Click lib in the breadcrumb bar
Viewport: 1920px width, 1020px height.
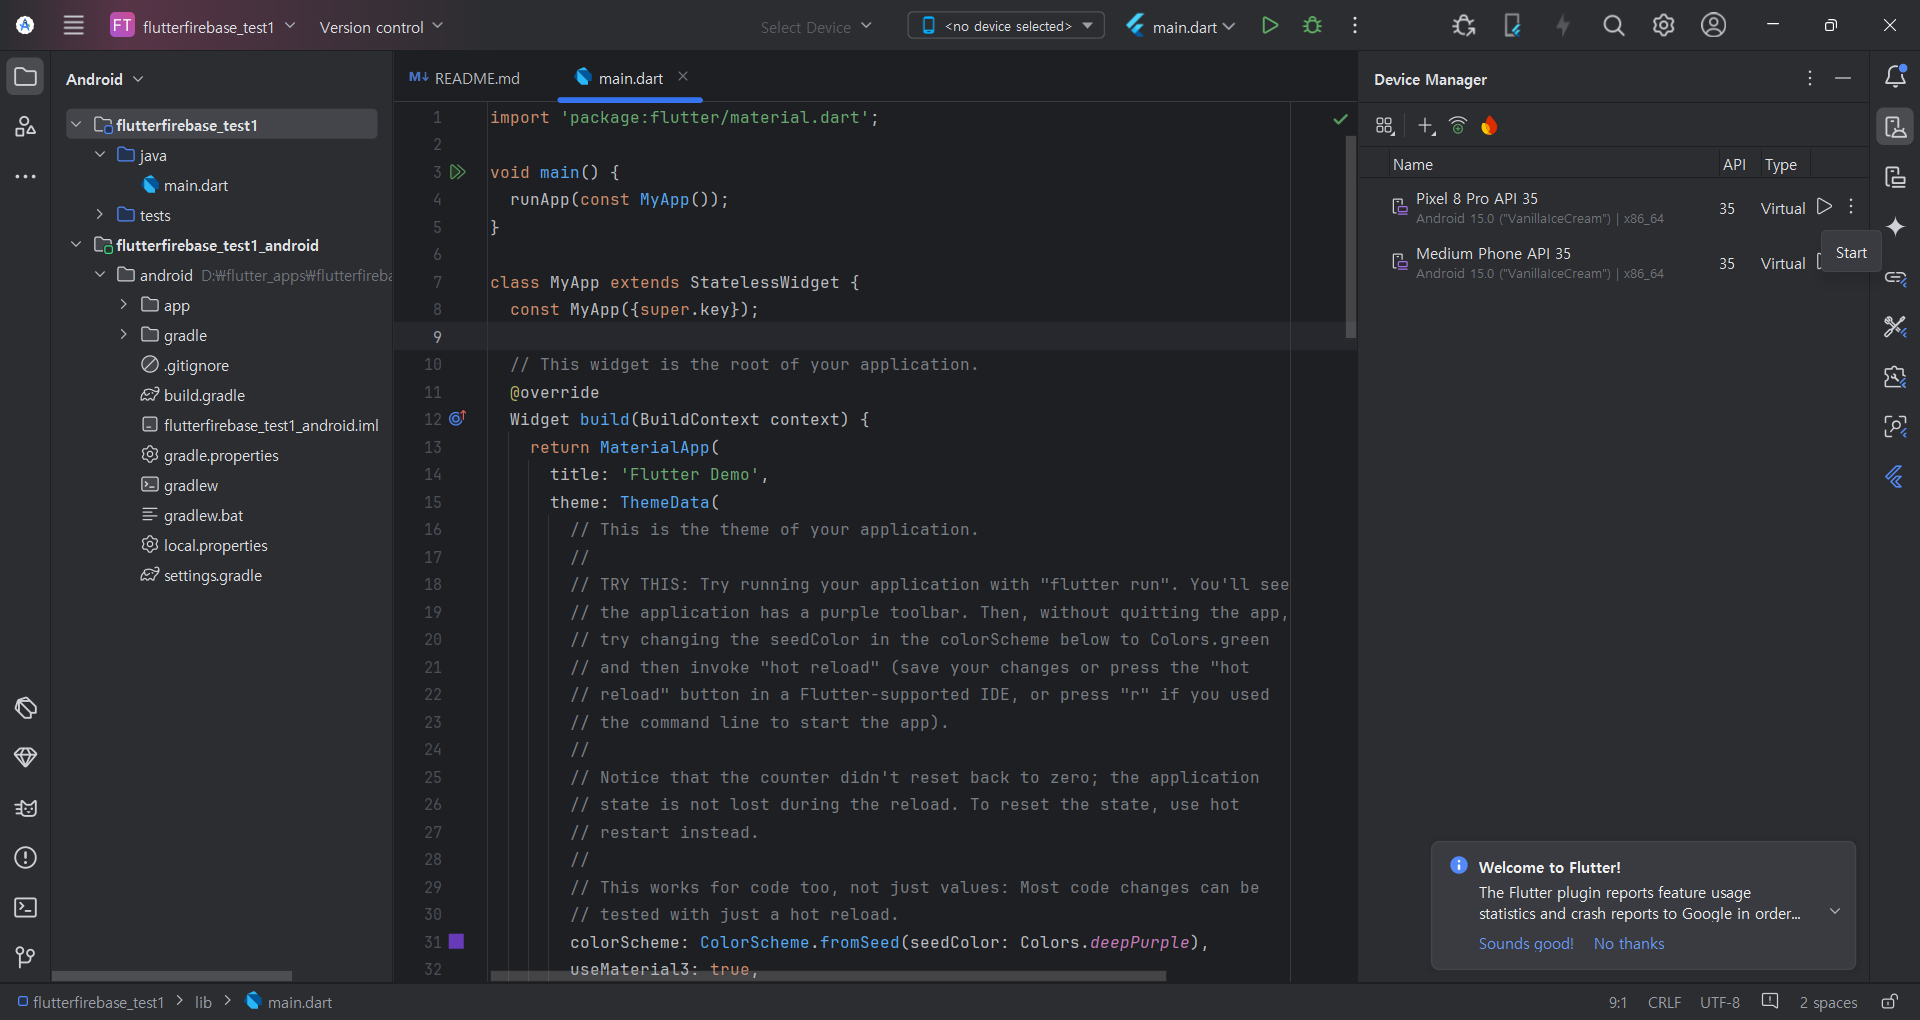click(x=203, y=1002)
